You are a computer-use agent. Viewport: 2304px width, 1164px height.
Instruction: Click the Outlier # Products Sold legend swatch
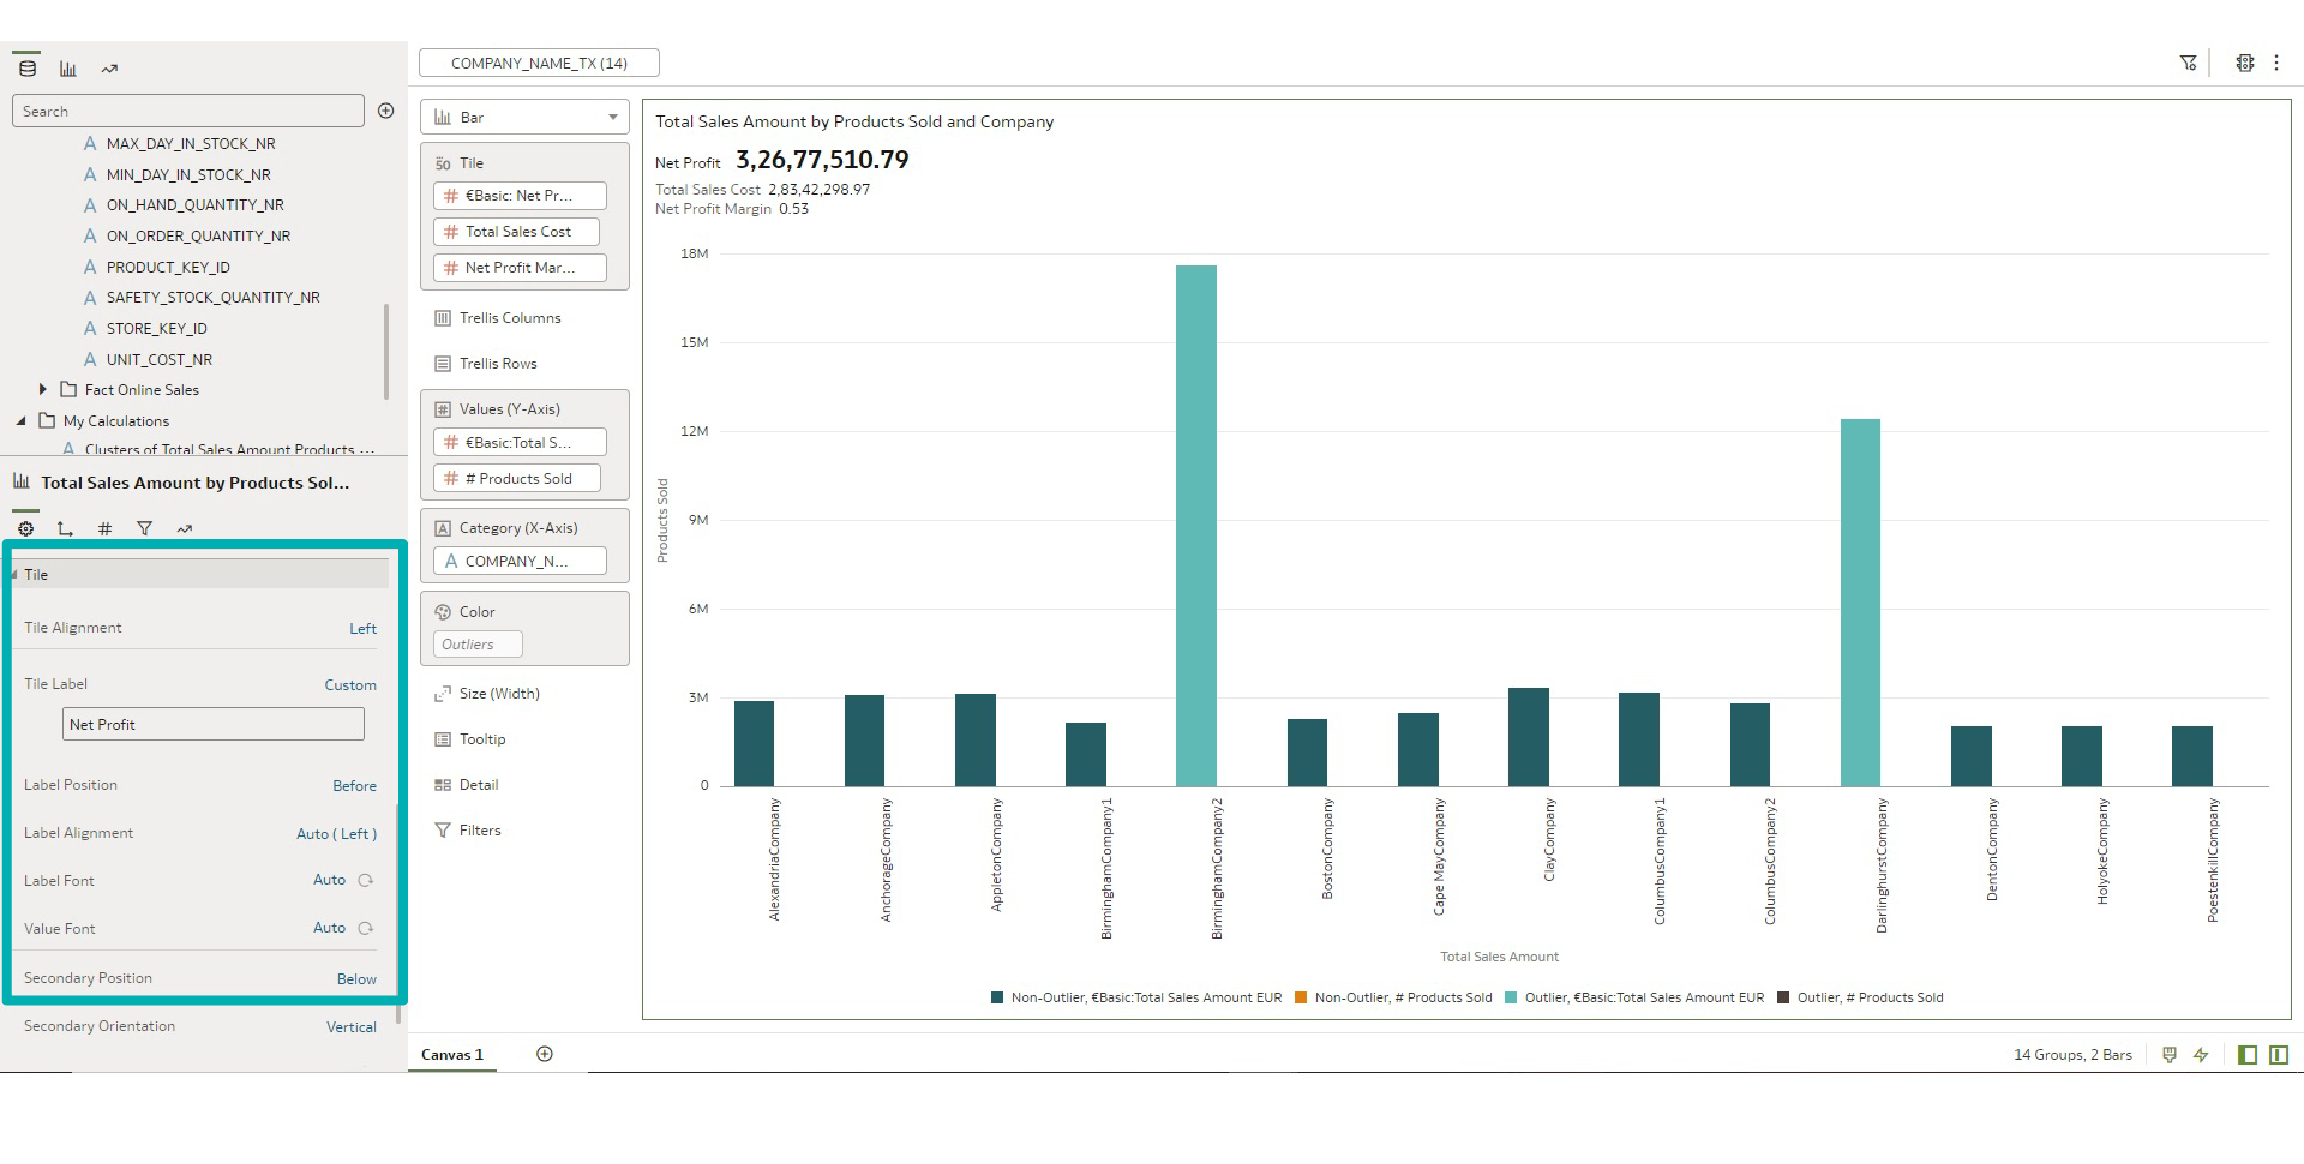coord(1783,997)
